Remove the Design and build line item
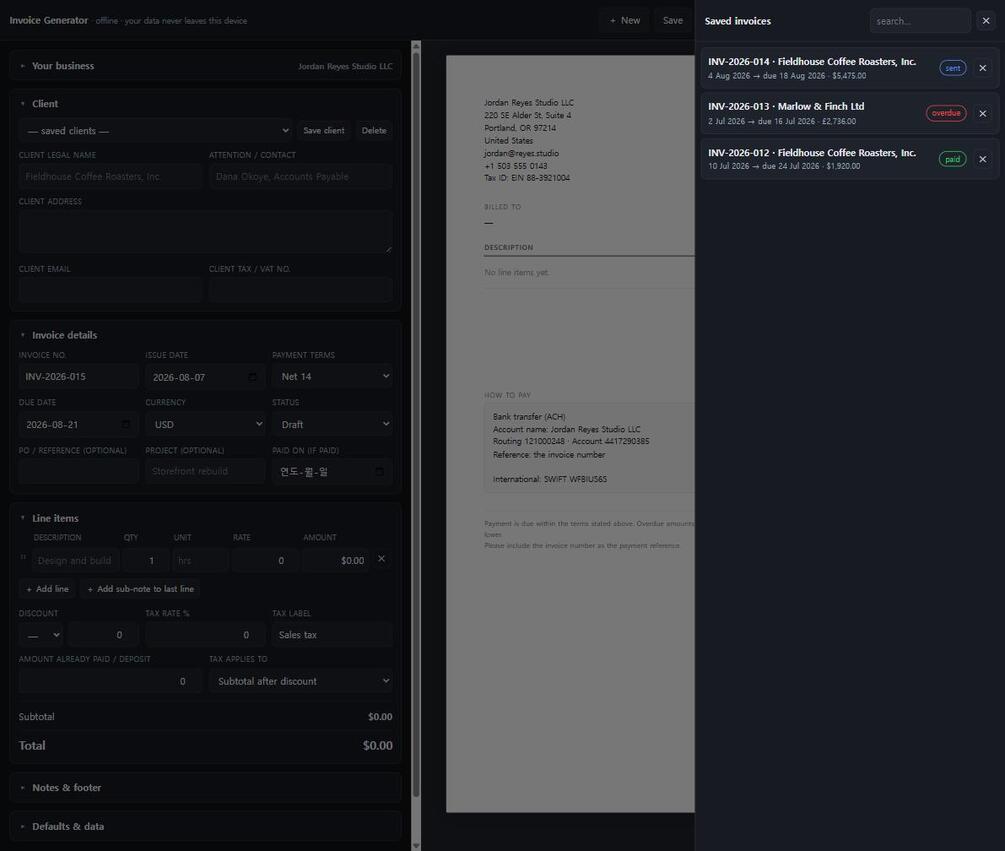The height and width of the screenshot is (851, 1005). pos(381,559)
